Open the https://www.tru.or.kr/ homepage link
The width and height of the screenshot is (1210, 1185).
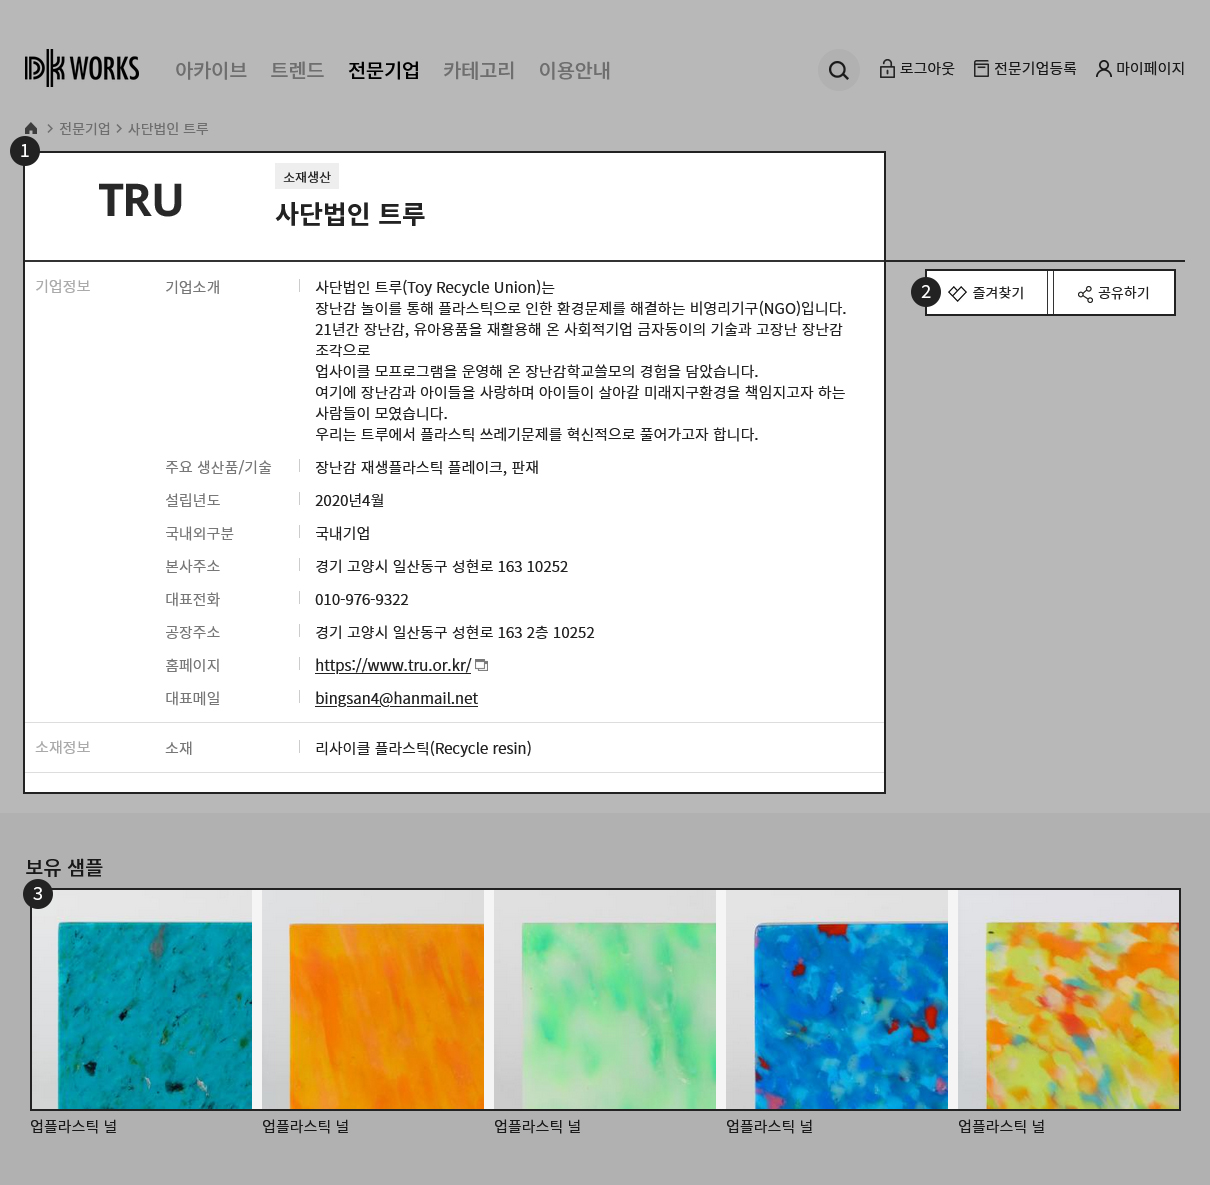[392, 665]
